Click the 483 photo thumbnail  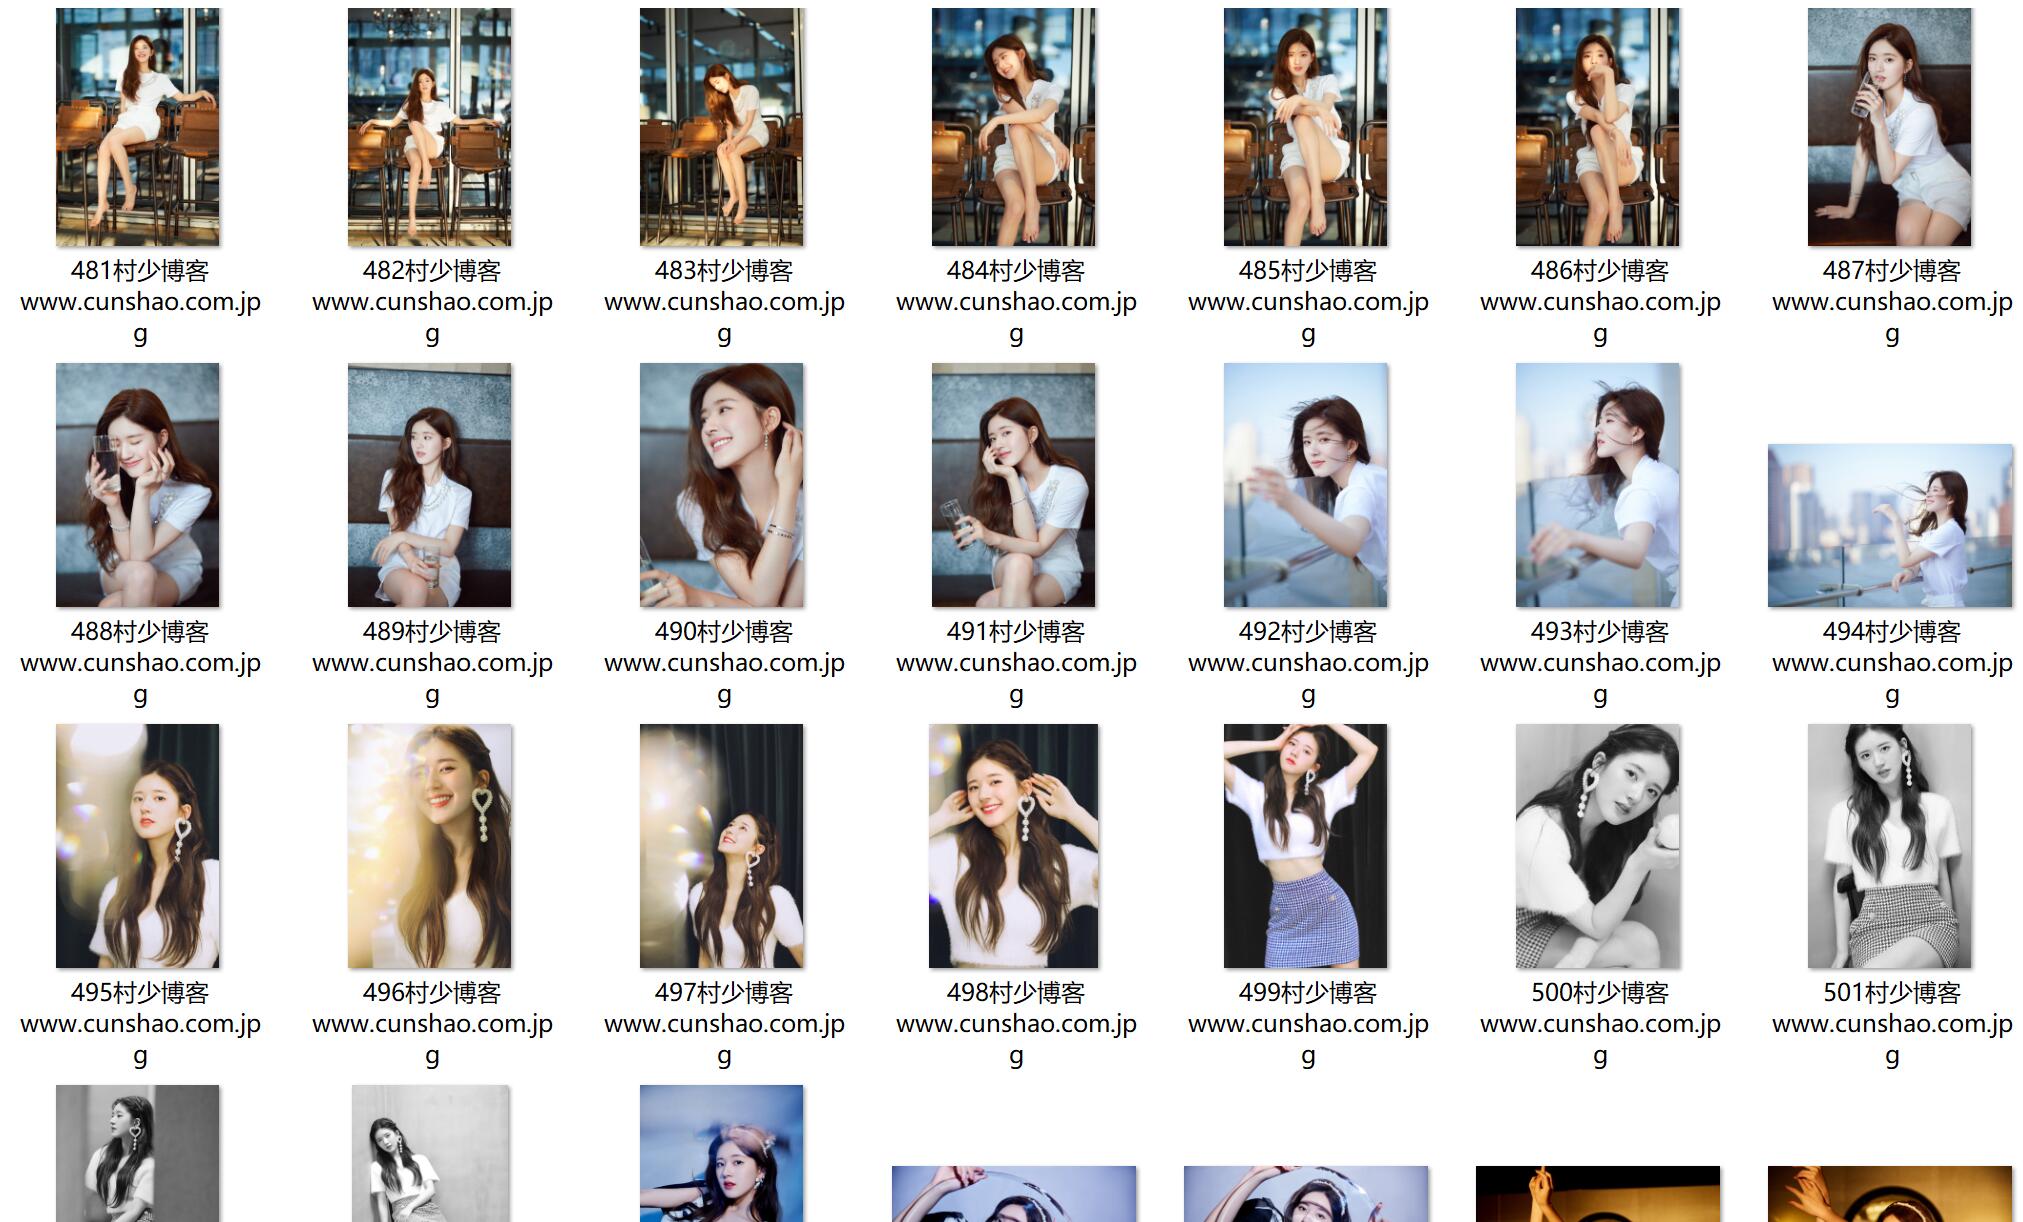tap(722, 127)
